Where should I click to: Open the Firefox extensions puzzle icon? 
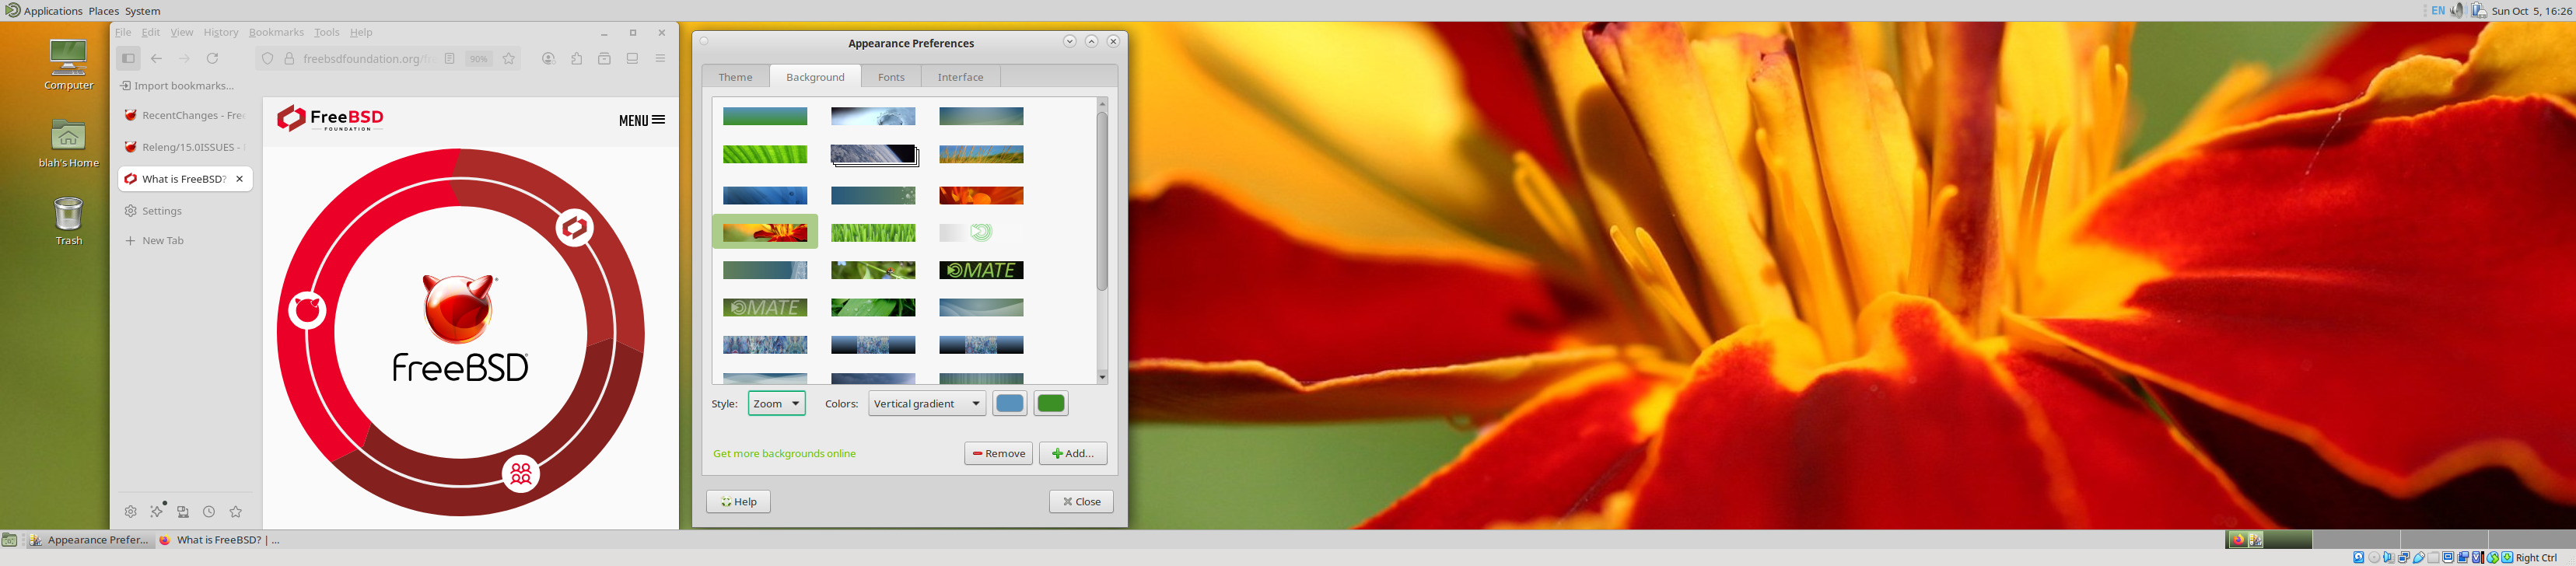pos(577,59)
